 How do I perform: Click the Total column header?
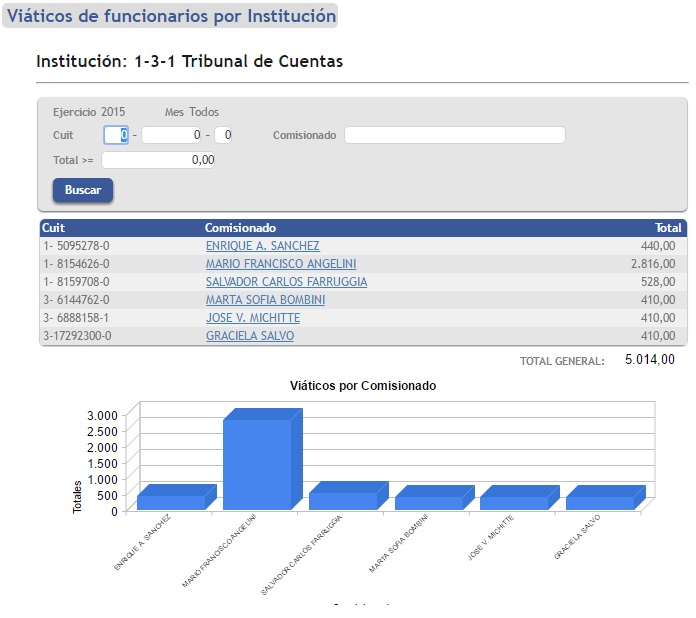pos(668,228)
